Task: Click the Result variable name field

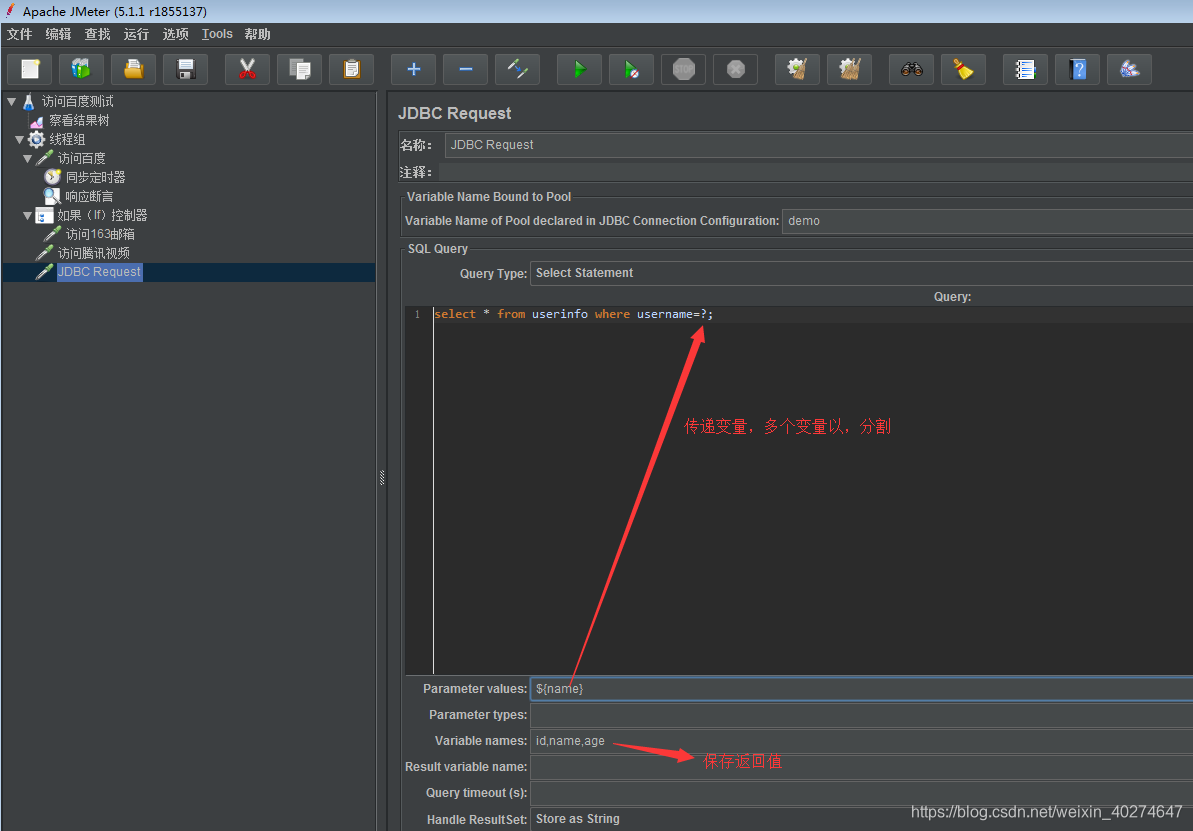Action: (861, 767)
